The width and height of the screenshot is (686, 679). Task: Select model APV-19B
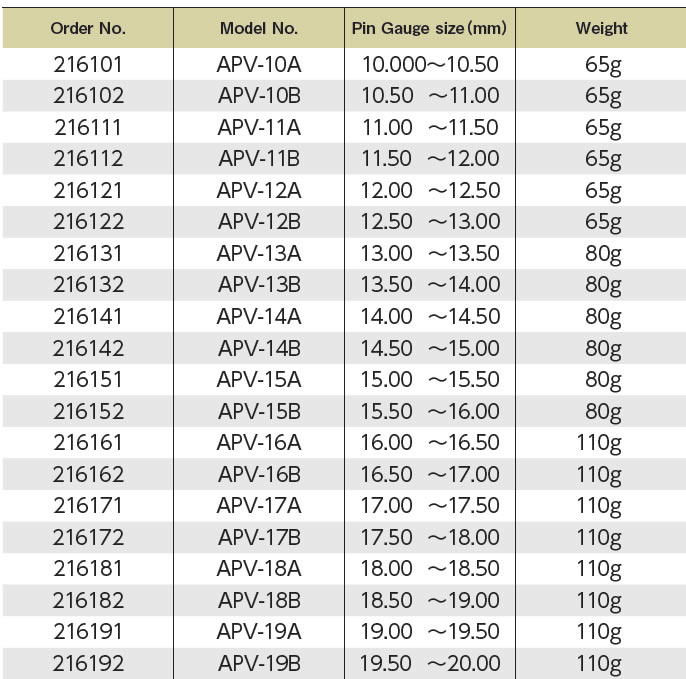[x=259, y=663]
